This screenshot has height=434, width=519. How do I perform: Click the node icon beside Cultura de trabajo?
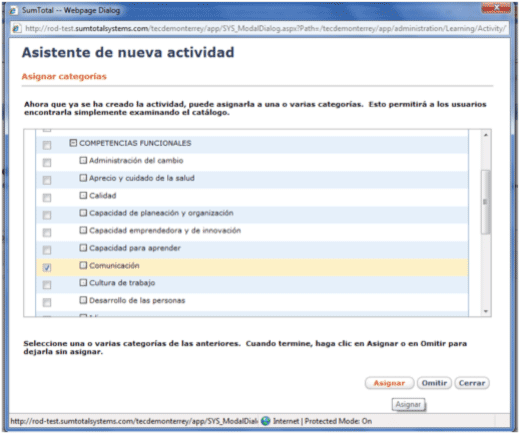83,283
